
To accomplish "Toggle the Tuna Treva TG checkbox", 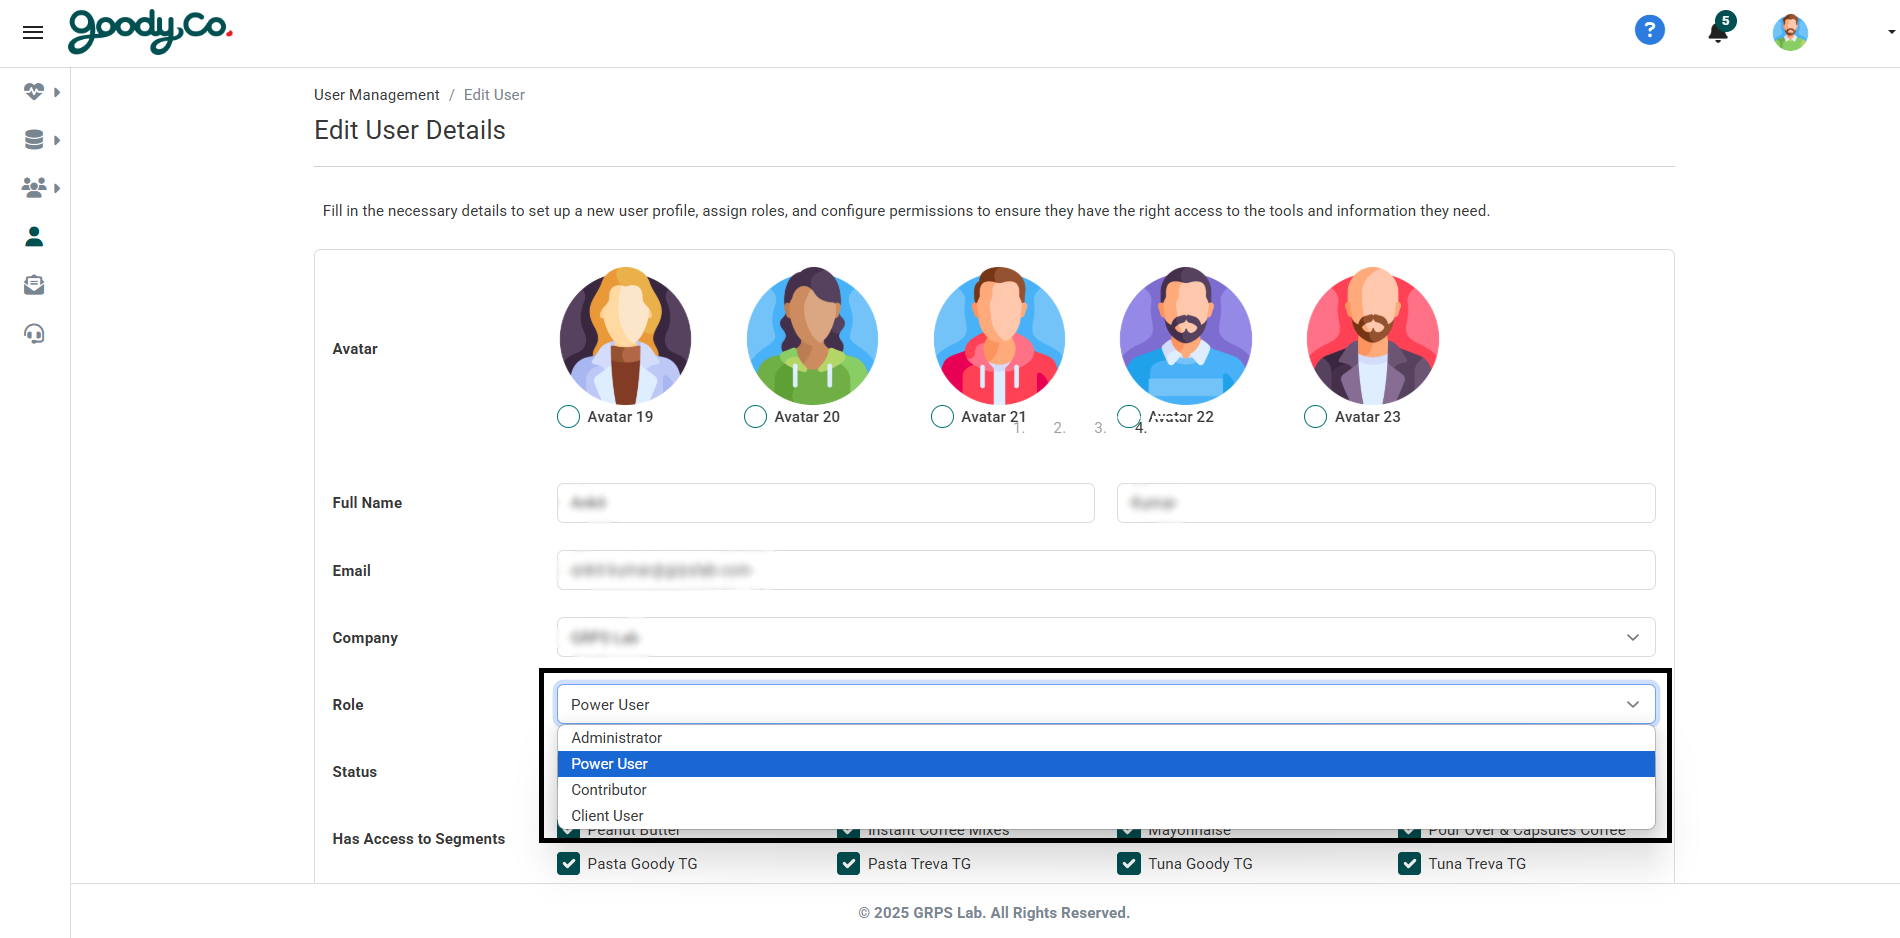I will [x=1410, y=864].
